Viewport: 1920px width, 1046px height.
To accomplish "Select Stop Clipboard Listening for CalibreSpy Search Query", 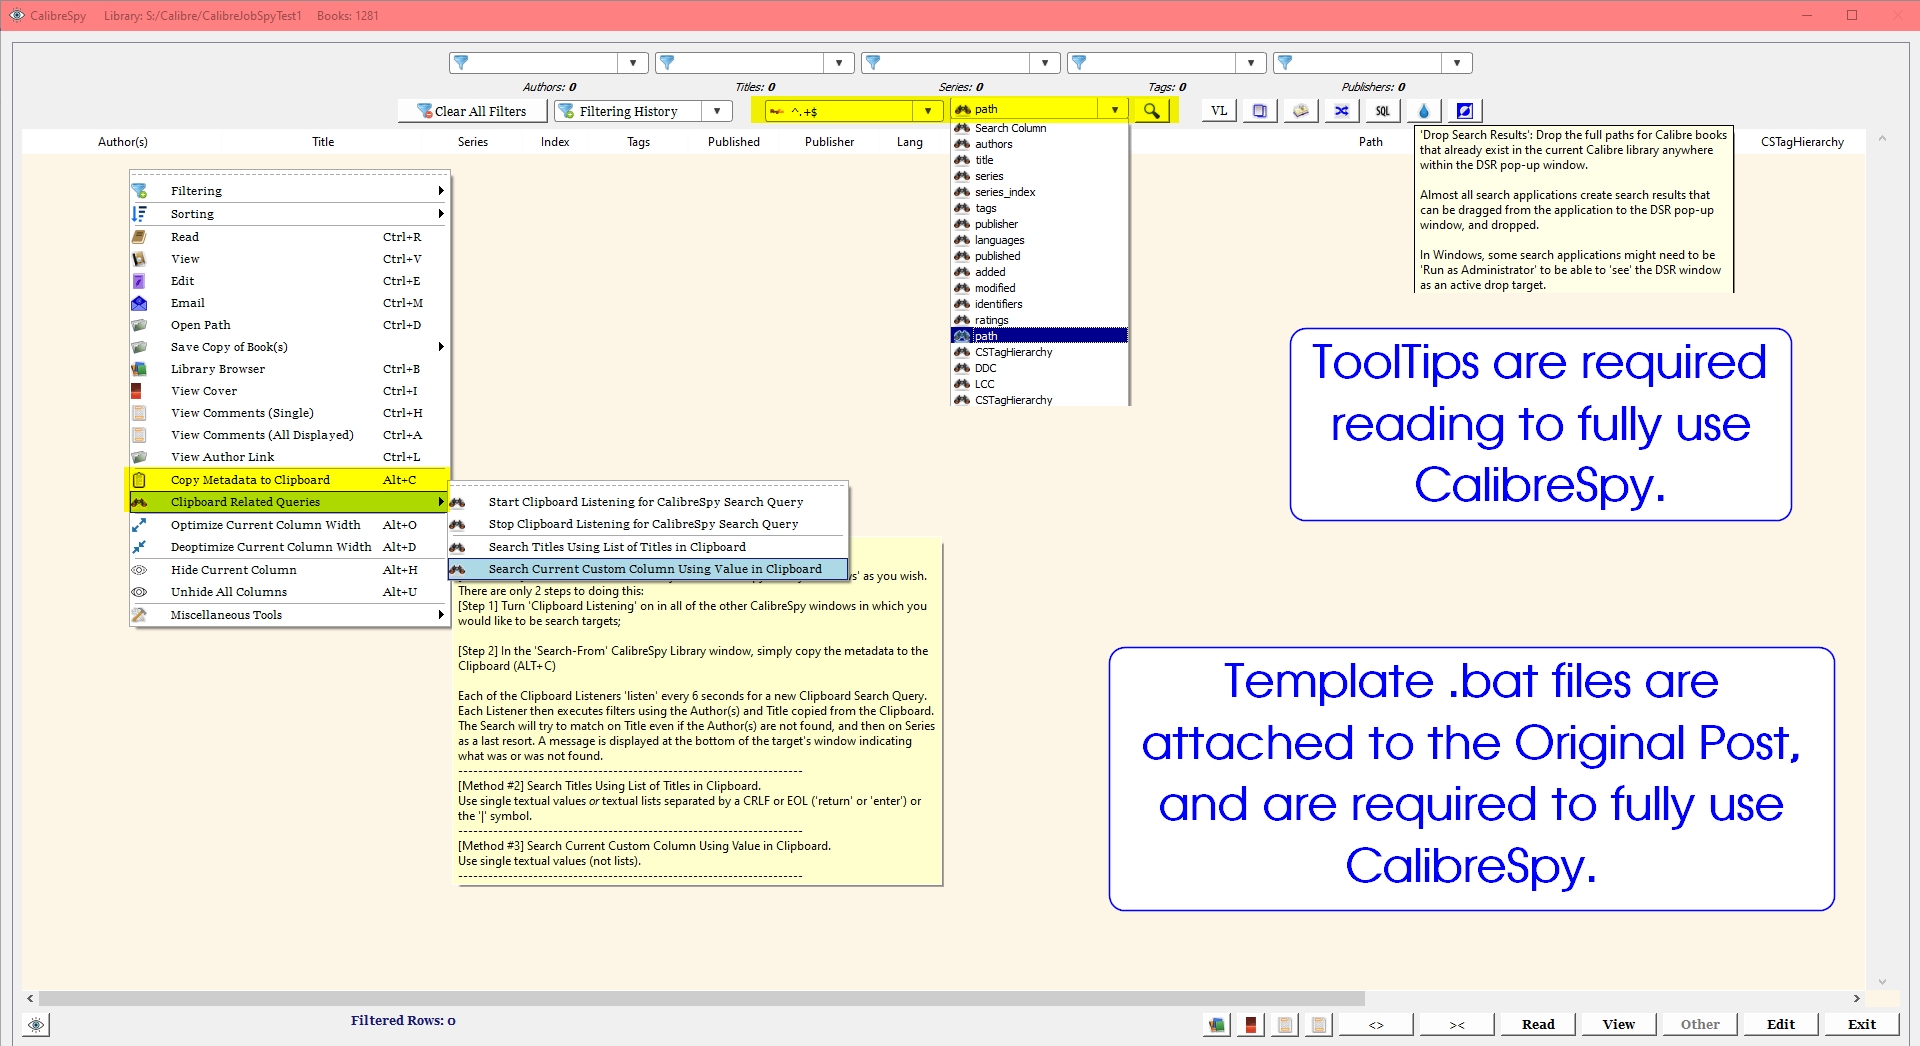I will tap(648, 524).
